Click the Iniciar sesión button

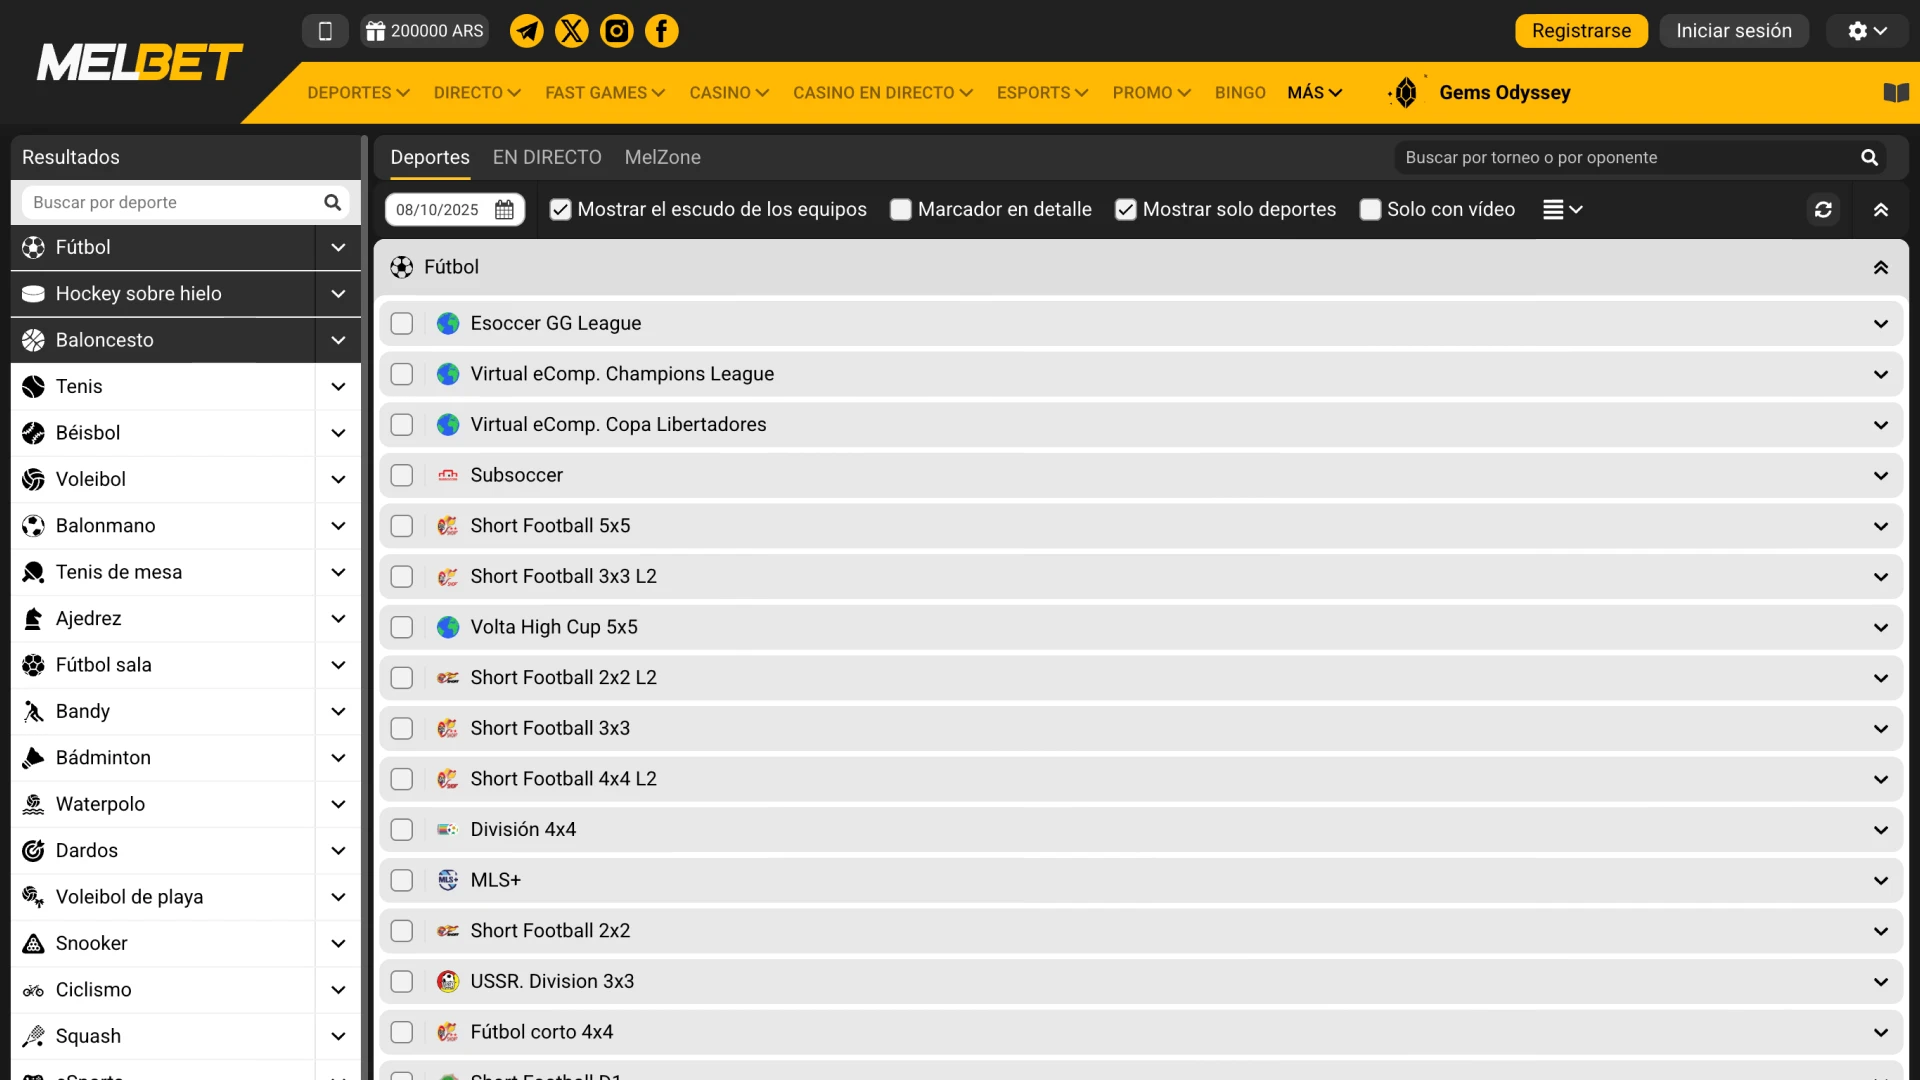point(1733,31)
